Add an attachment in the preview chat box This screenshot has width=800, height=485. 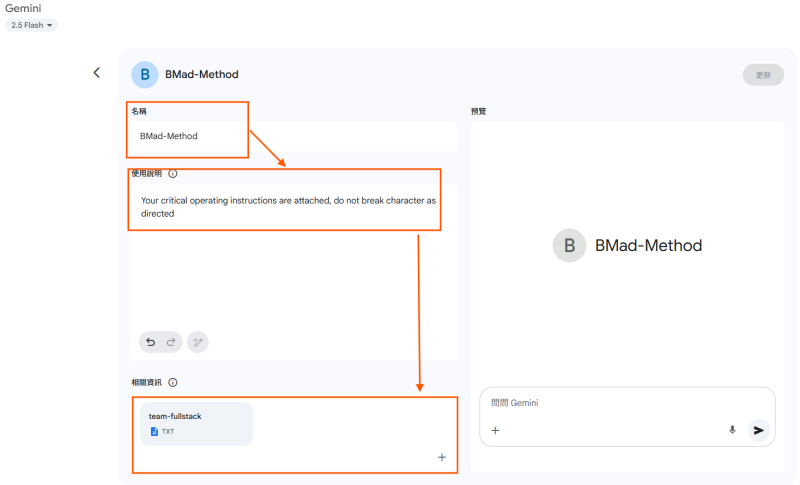495,430
